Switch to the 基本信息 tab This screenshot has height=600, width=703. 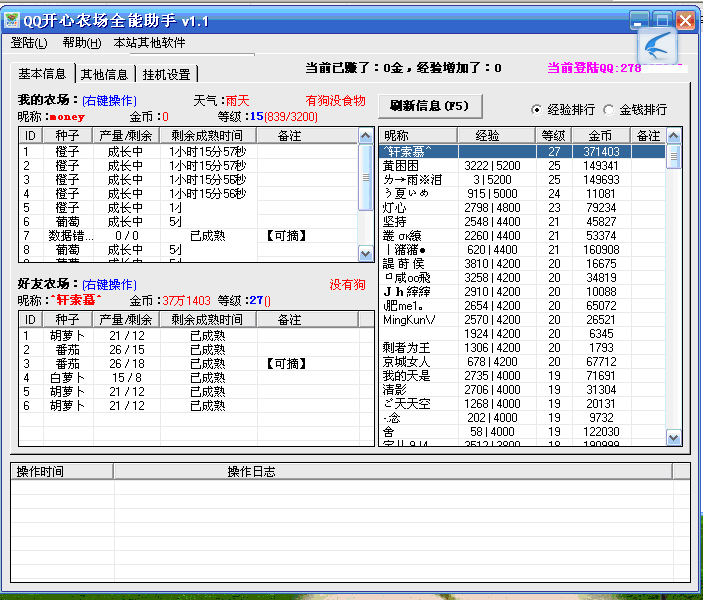tap(42, 74)
